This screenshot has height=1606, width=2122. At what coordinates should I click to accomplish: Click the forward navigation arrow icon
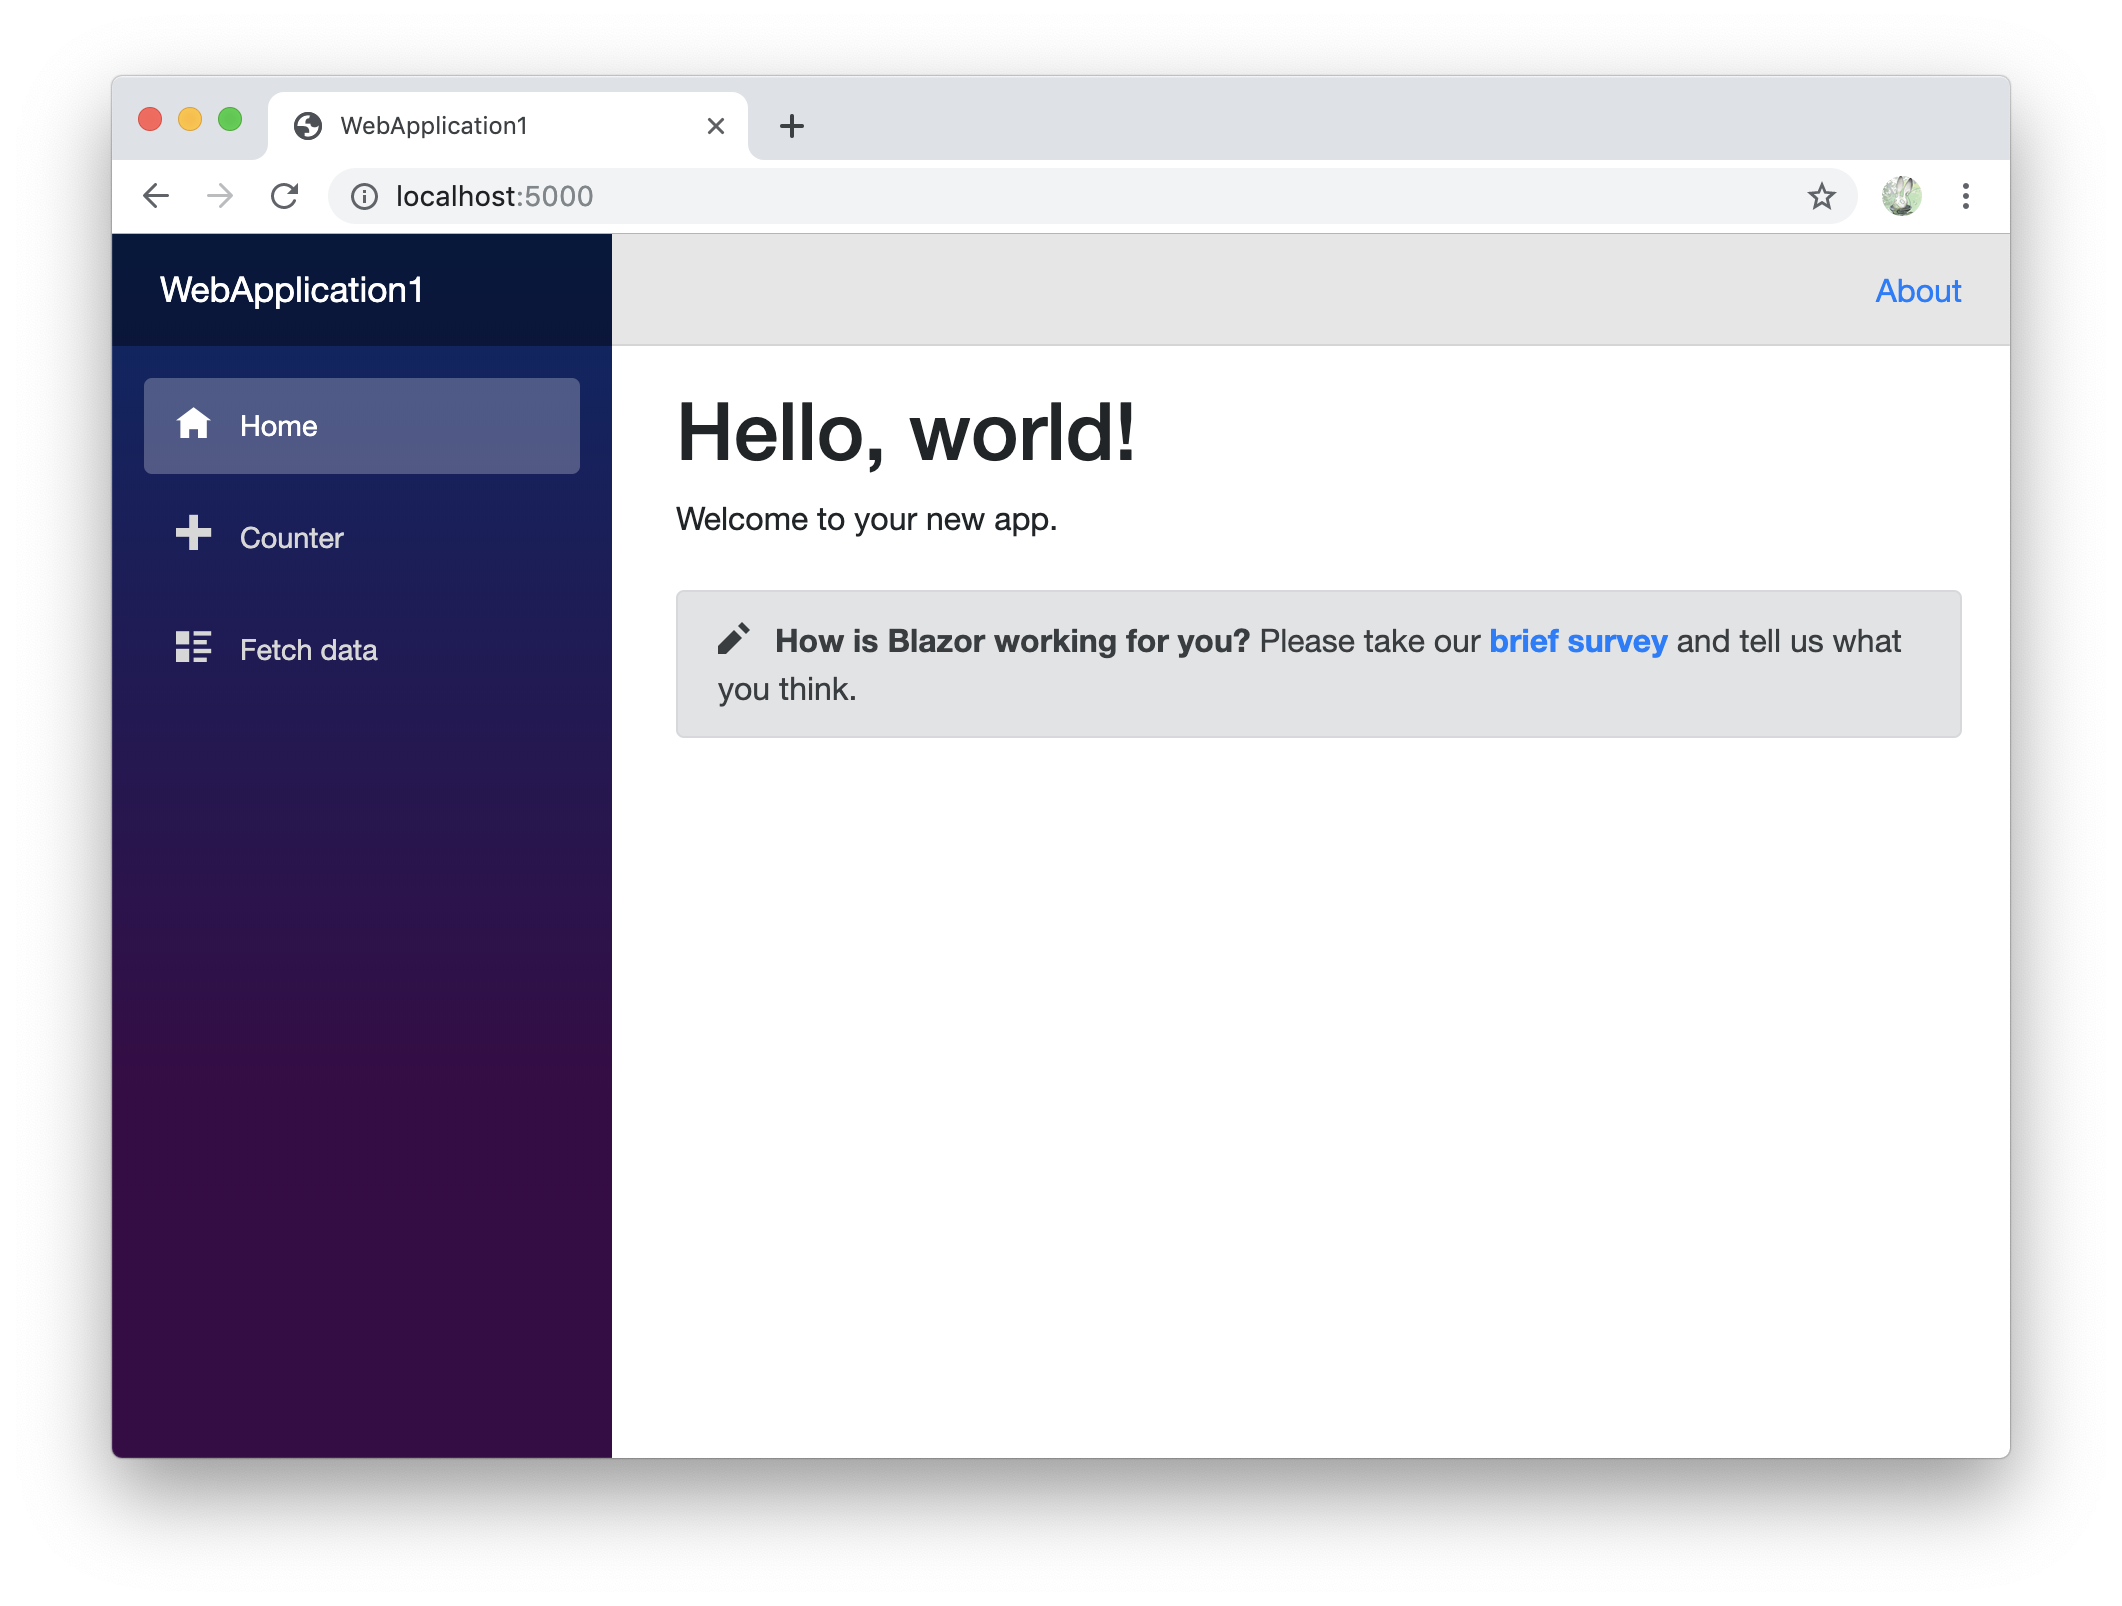(221, 196)
